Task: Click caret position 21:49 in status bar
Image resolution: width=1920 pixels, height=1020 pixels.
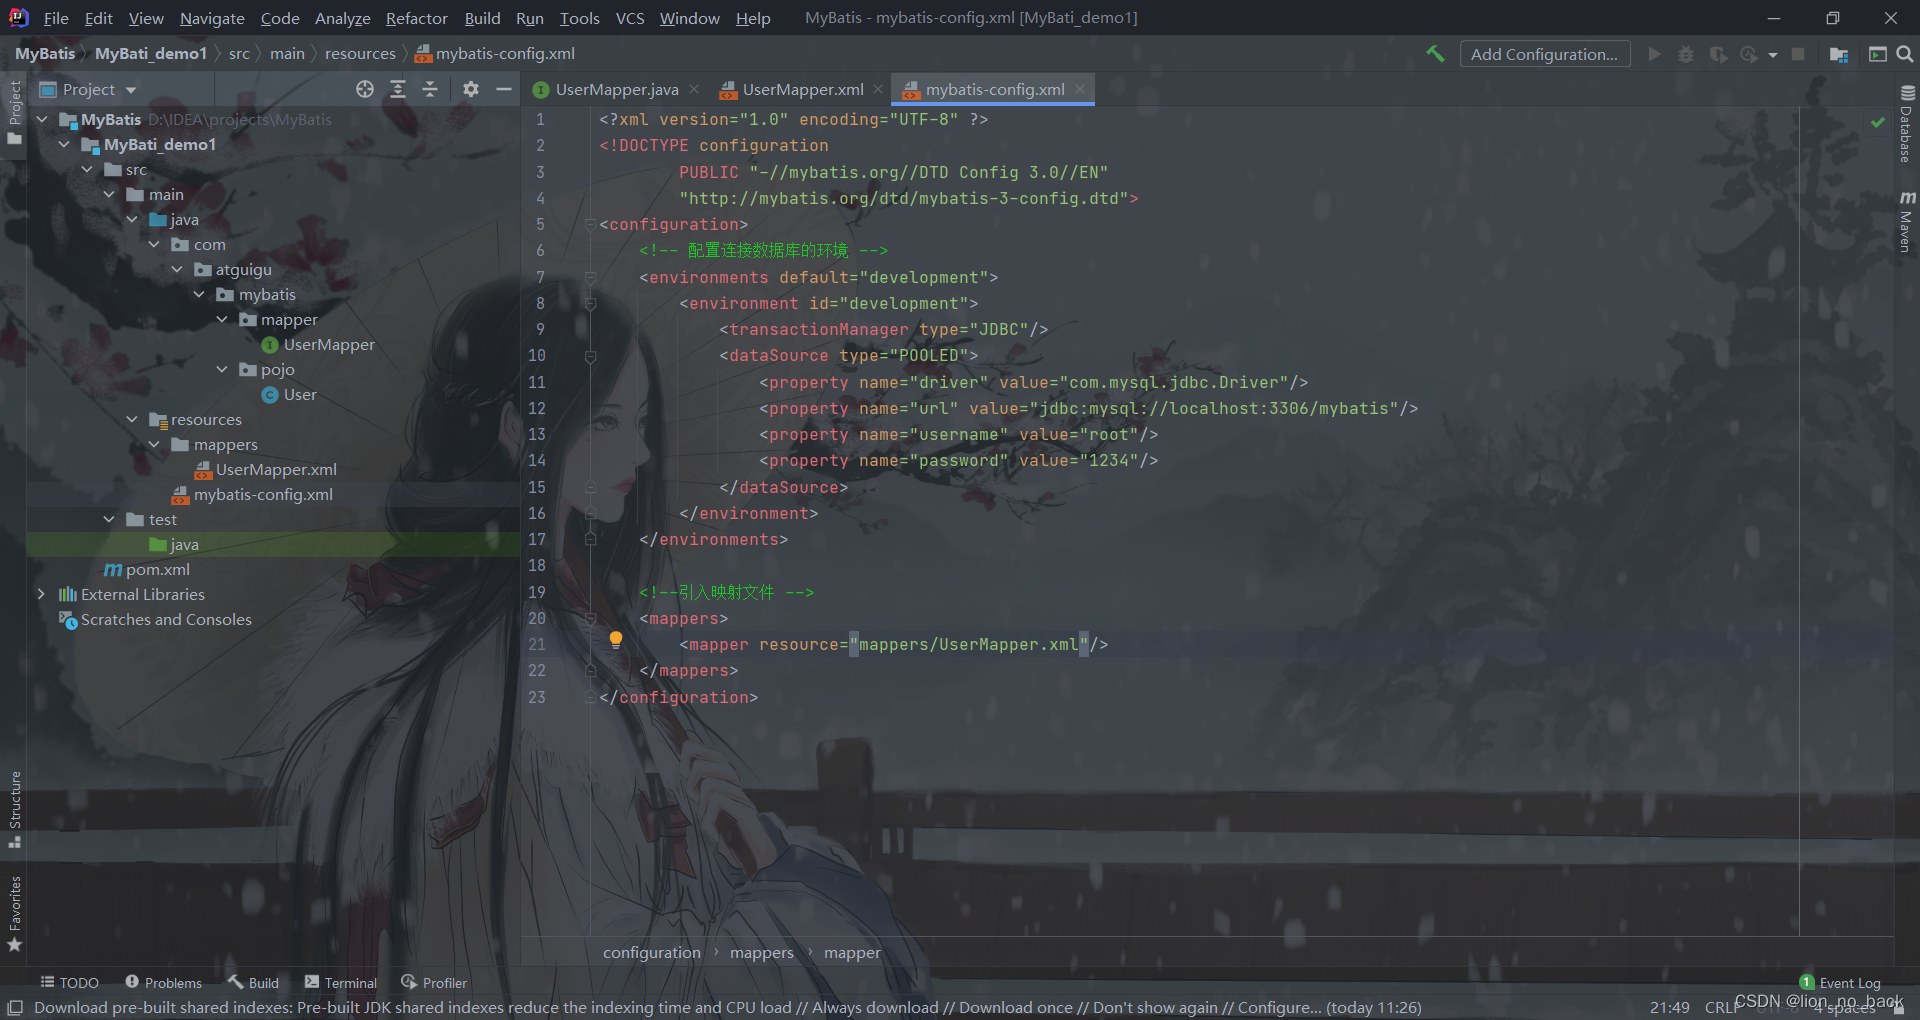Action: click(1669, 1007)
